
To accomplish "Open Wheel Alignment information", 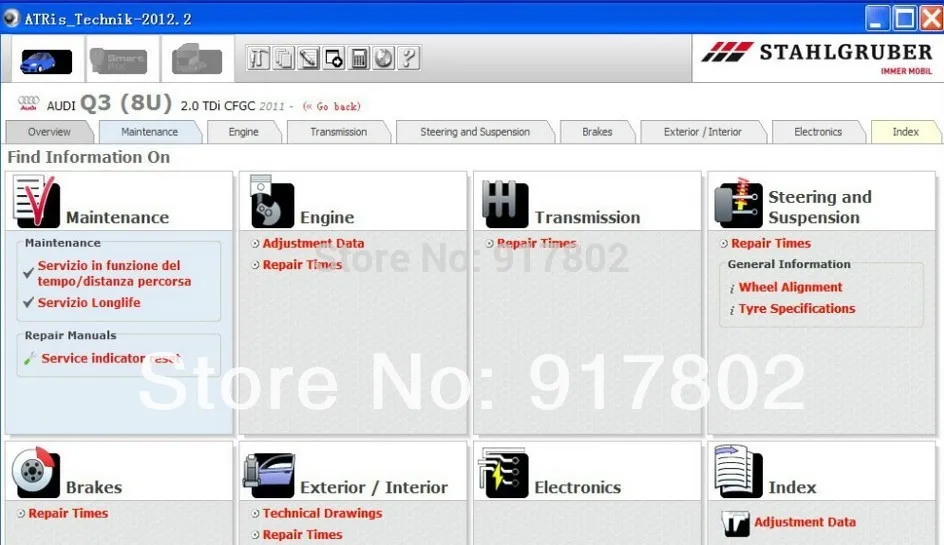I will (790, 287).
